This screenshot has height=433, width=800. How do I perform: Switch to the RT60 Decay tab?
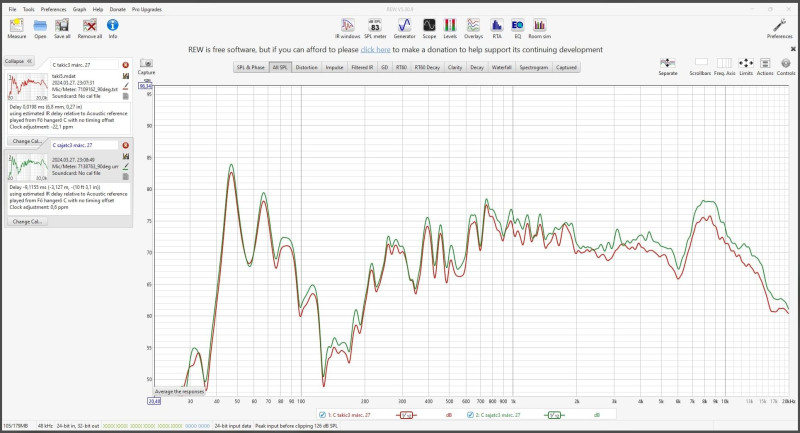(427, 67)
